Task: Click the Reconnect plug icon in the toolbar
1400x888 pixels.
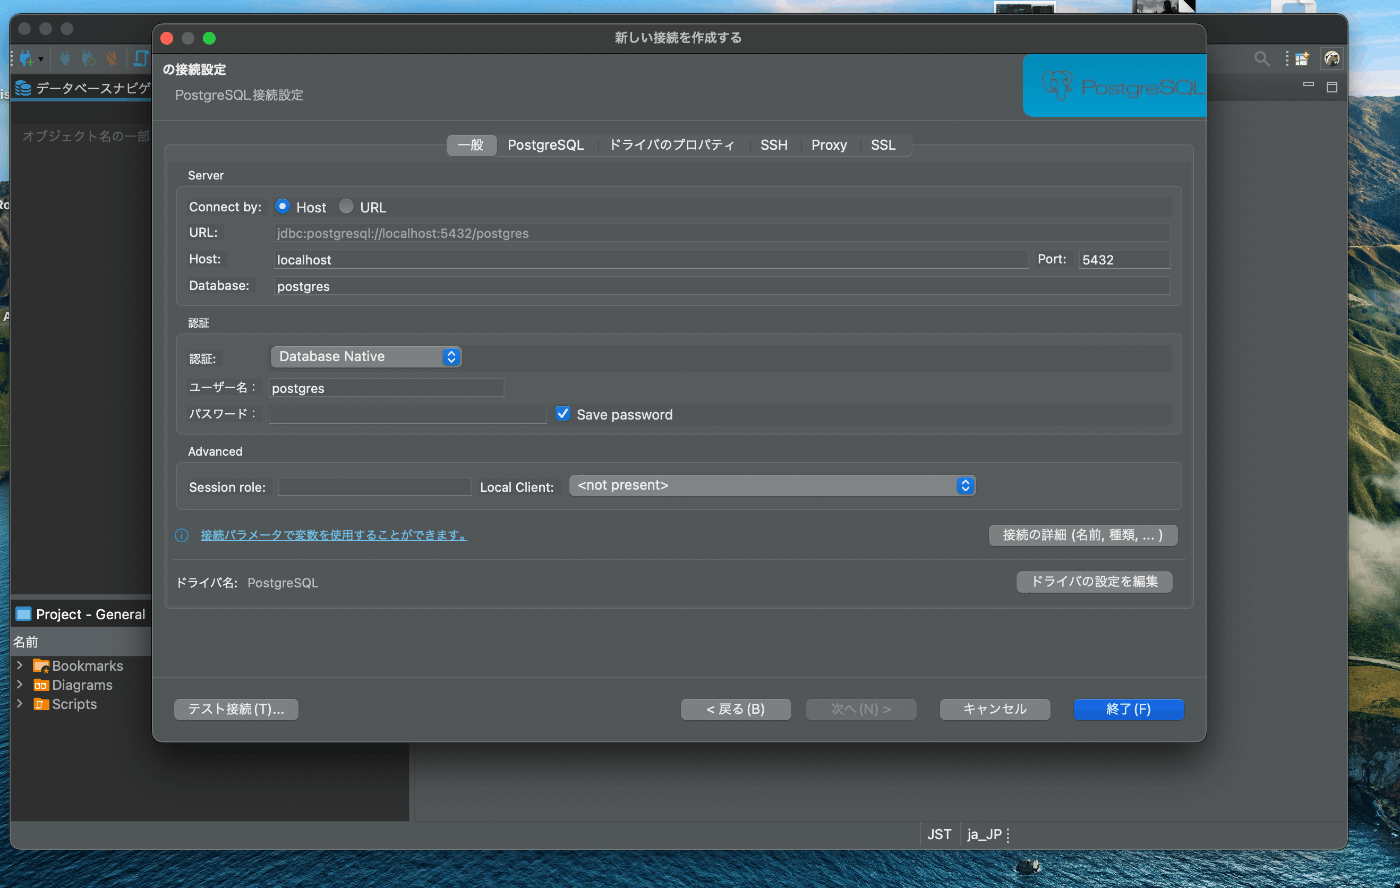Action: point(89,59)
